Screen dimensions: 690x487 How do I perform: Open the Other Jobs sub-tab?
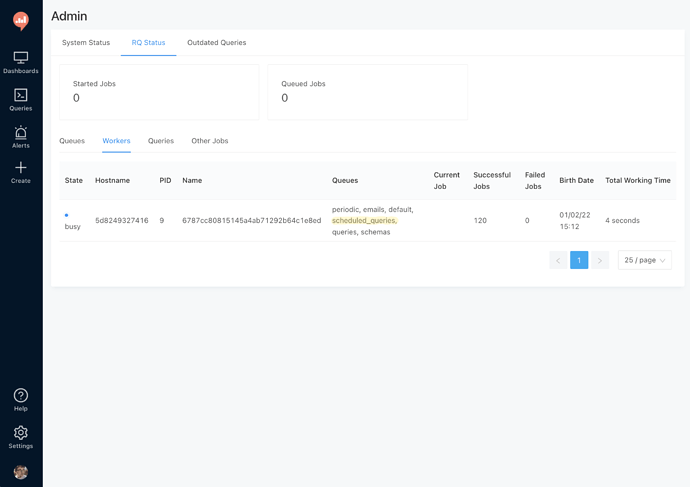(x=209, y=141)
